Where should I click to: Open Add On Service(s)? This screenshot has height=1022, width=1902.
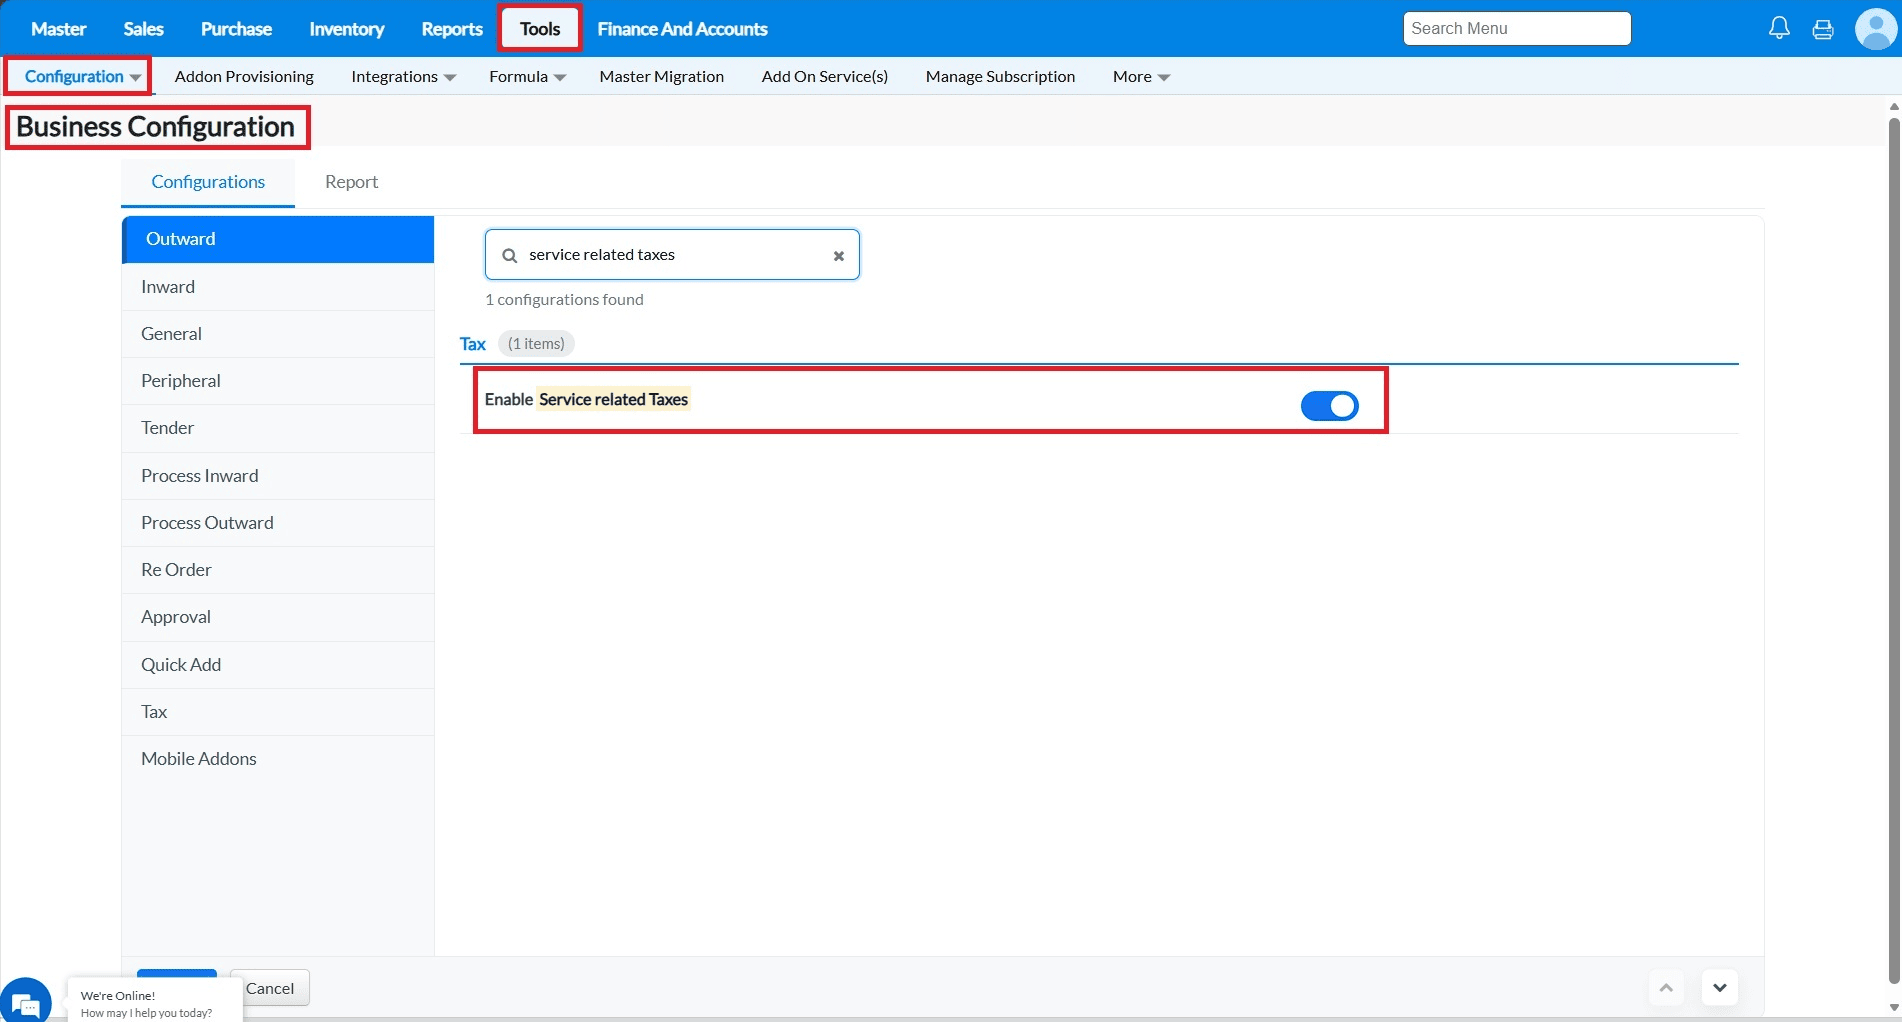824,76
